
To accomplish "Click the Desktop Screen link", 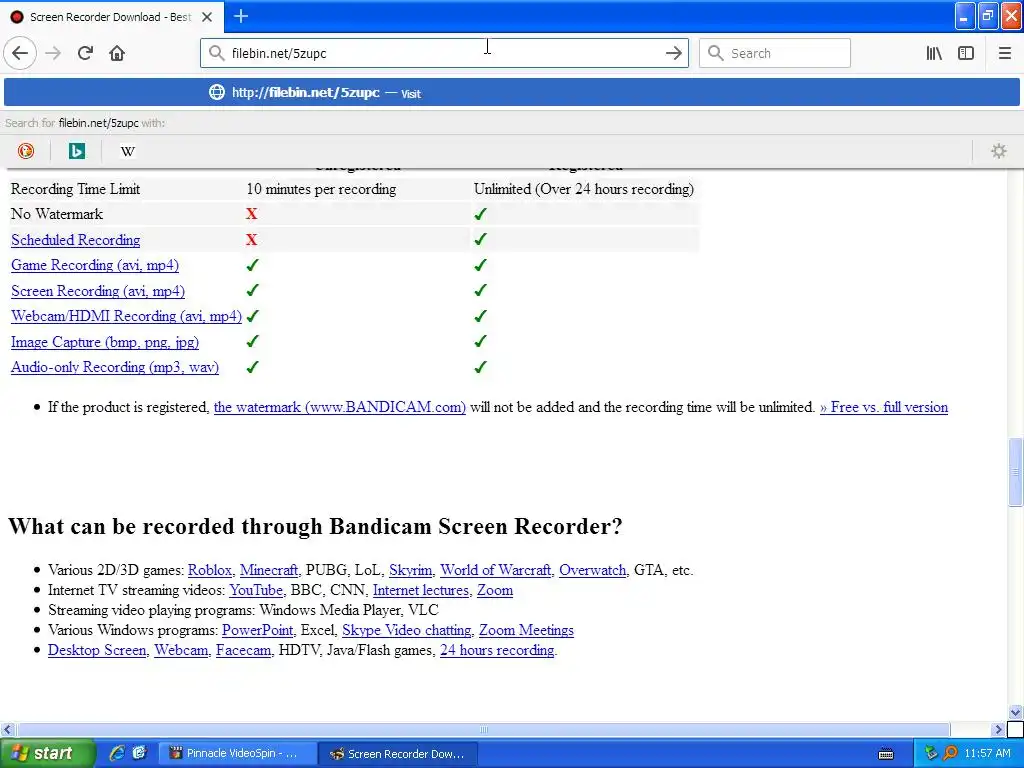I will (x=97, y=650).
